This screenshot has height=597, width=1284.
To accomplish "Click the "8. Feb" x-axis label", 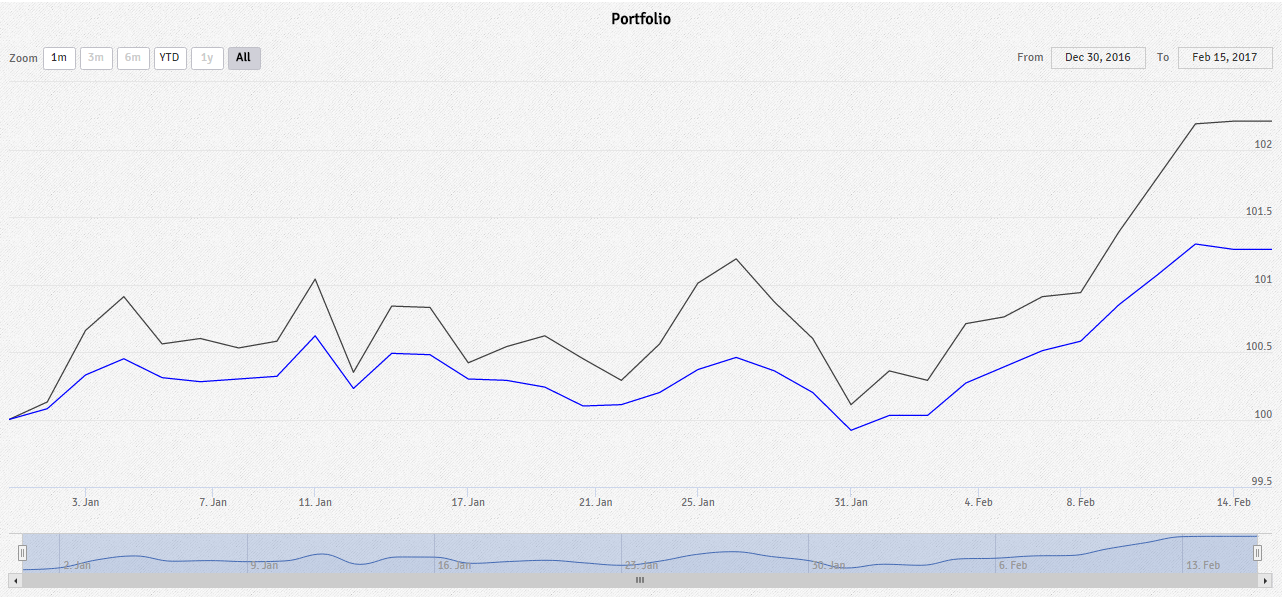I will point(1080,502).
